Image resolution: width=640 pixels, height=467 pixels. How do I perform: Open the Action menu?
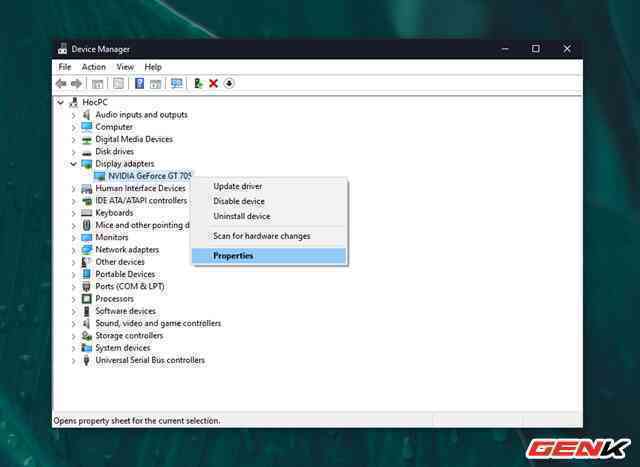click(x=93, y=67)
